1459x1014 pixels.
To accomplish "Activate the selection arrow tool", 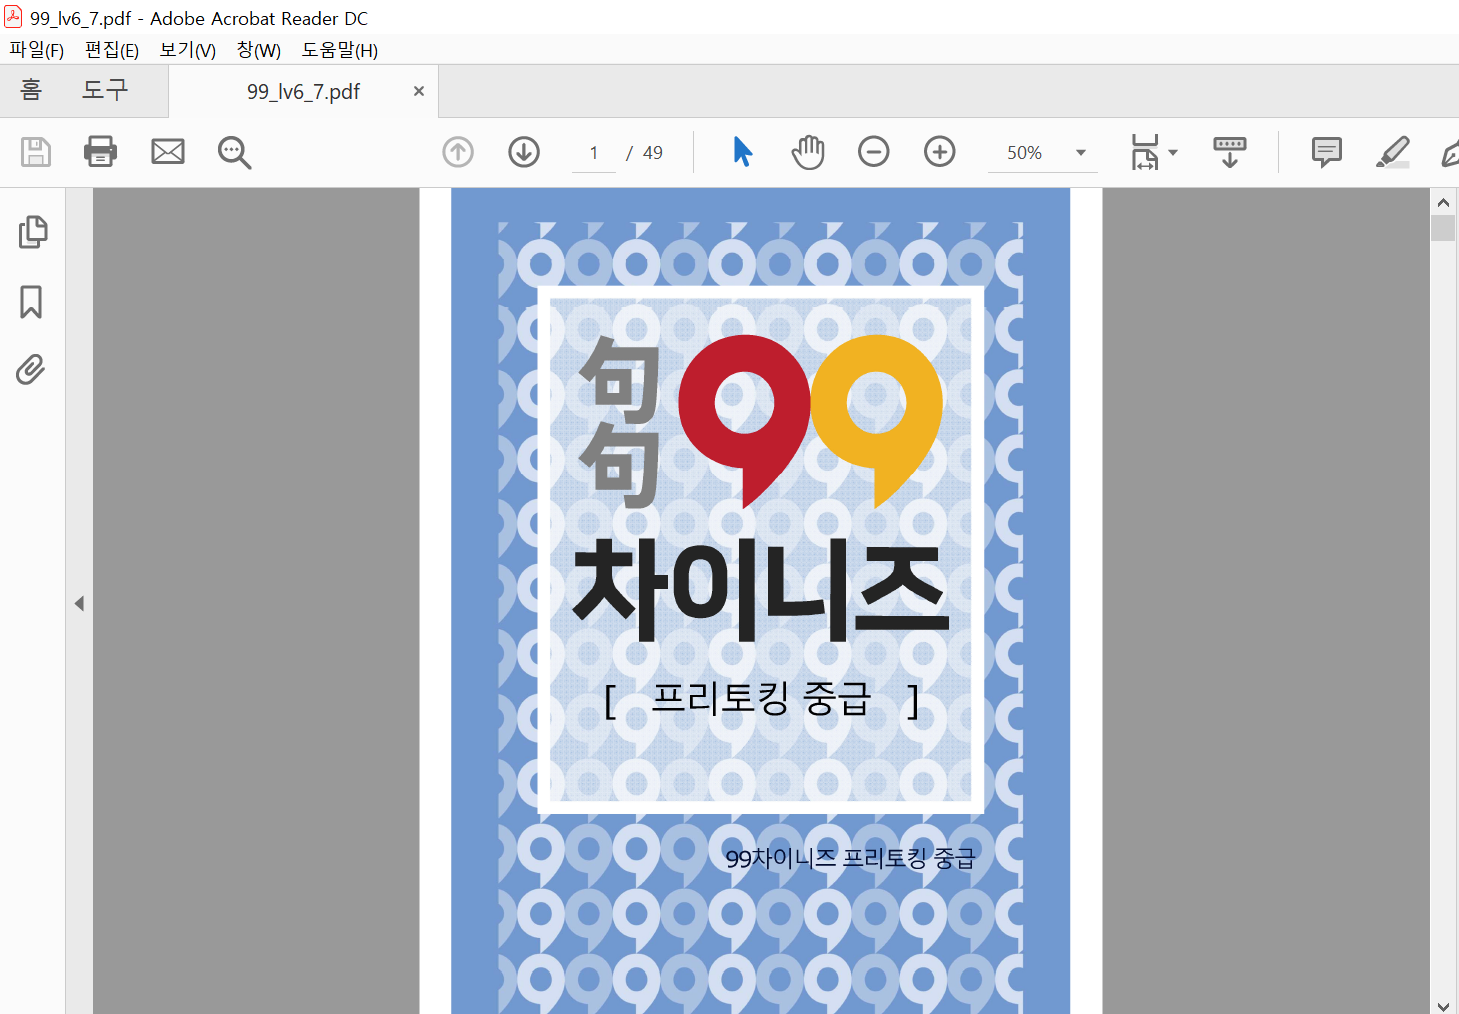I will point(742,152).
